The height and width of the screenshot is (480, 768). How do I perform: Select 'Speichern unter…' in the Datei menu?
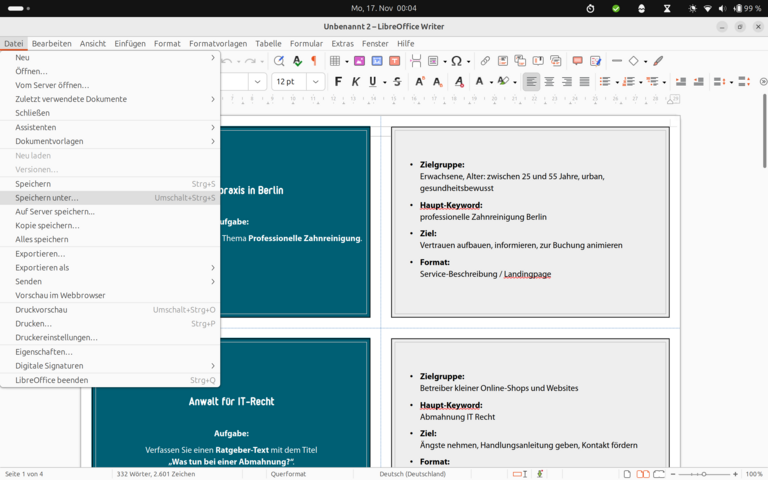click(47, 198)
